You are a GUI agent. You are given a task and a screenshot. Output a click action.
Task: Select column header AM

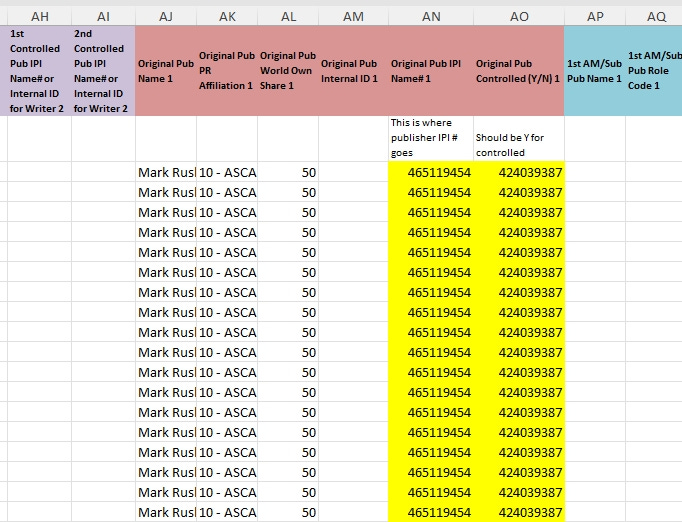pyautogui.click(x=353, y=17)
